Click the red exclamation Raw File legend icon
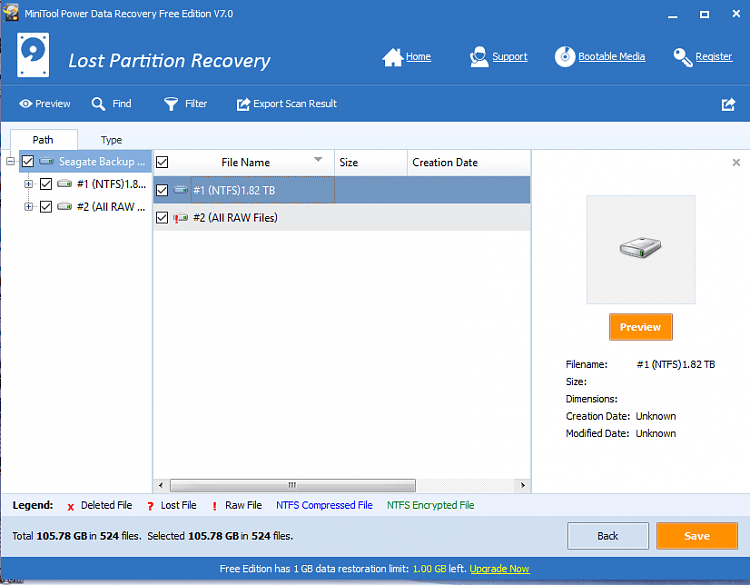The width and height of the screenshot is (750, 585). [214, 507]
